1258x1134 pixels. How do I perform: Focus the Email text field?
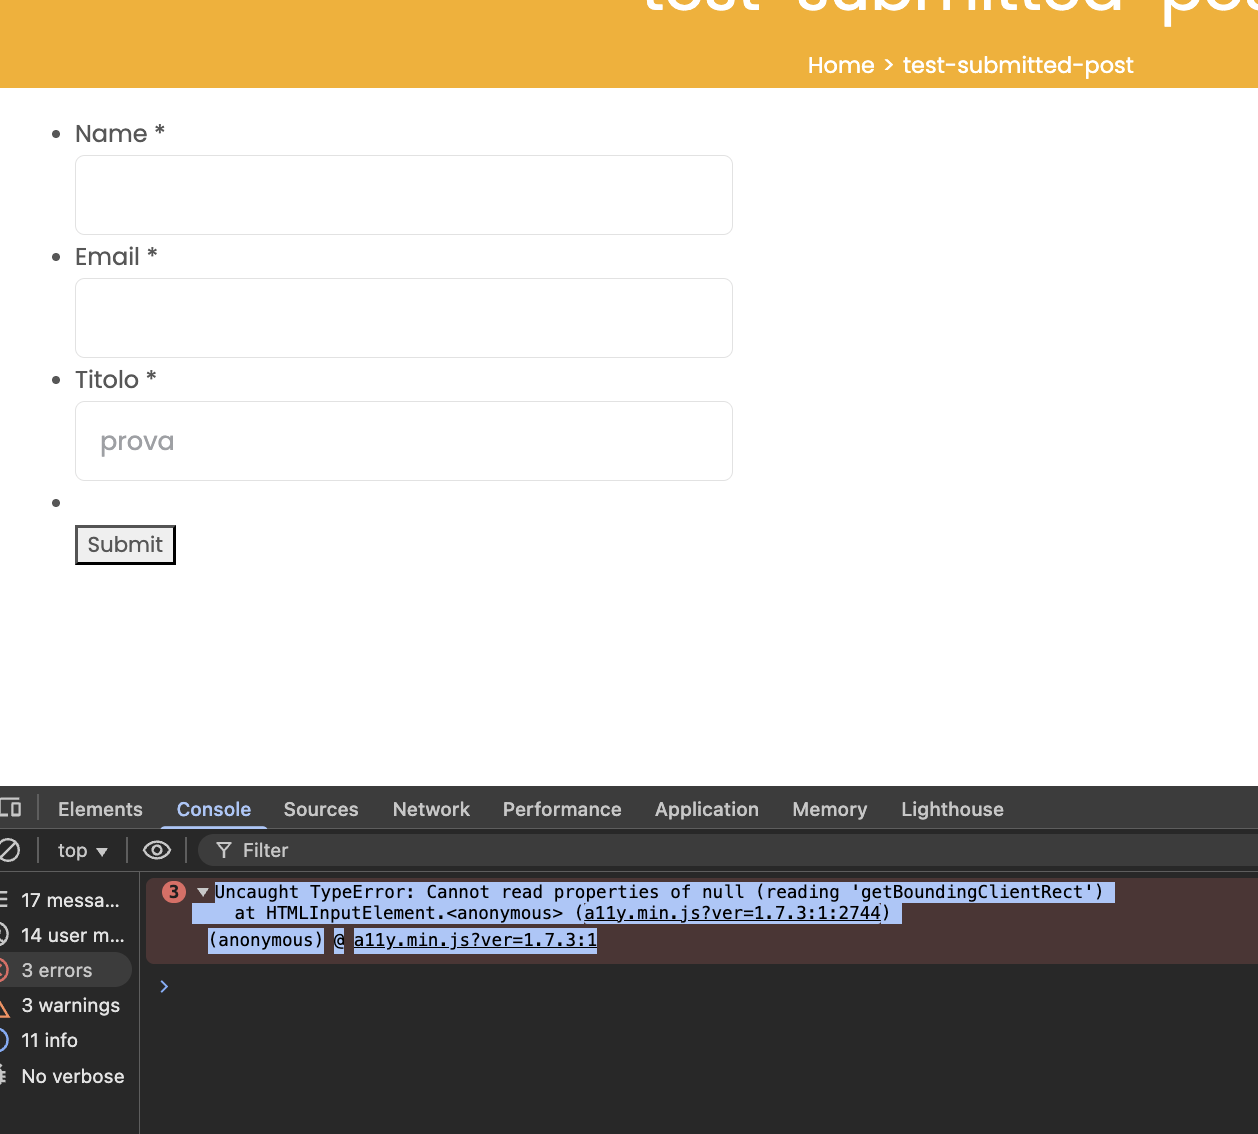[404, 318]
